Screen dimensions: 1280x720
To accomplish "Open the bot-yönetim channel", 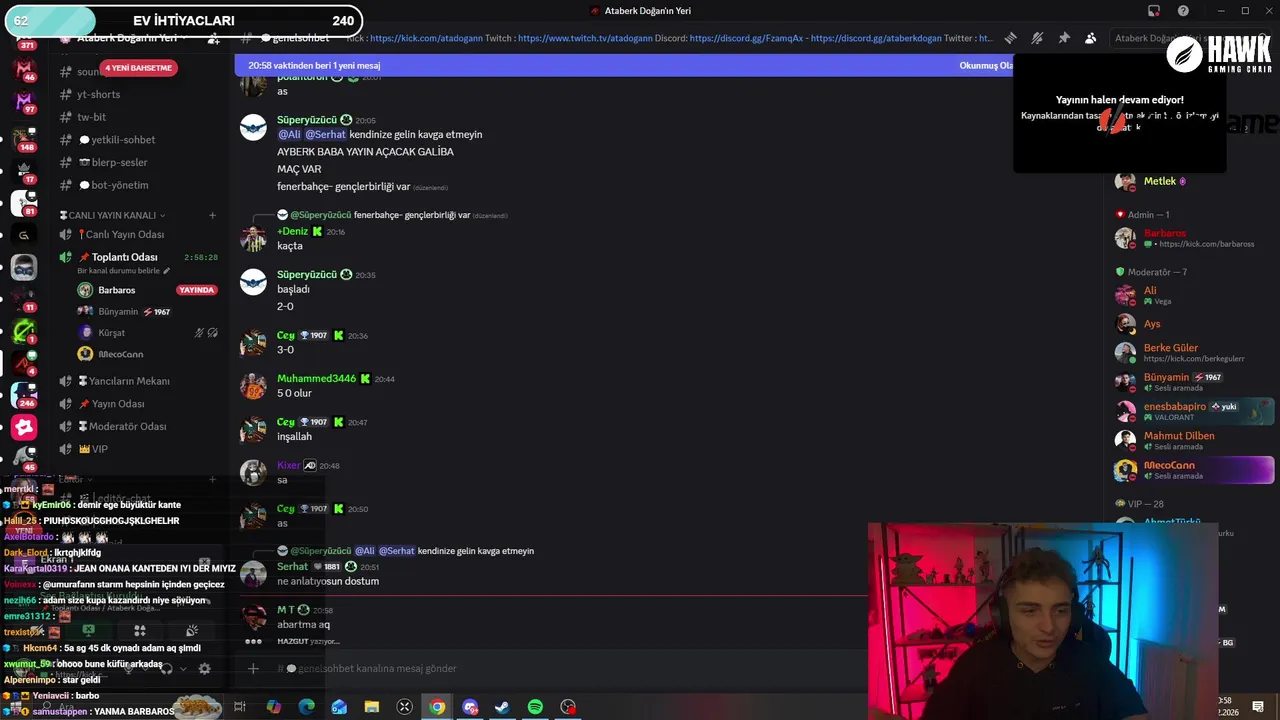I will click(140, 185).
